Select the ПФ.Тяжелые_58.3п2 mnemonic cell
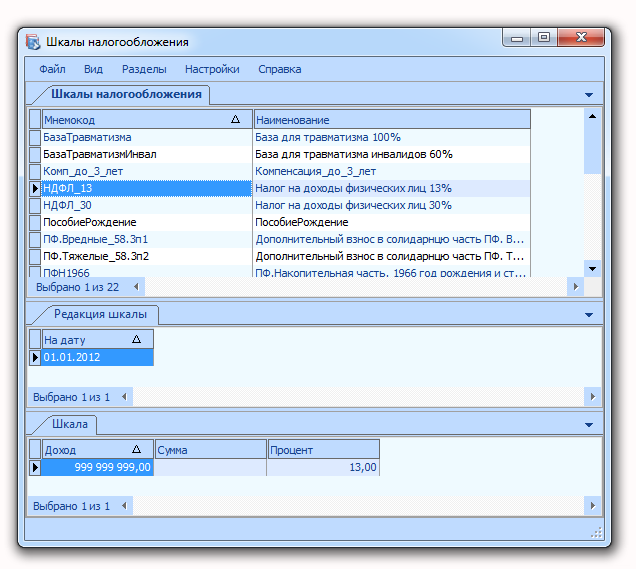636x569 pixels. pyautogui.click(x=147, y=257)
